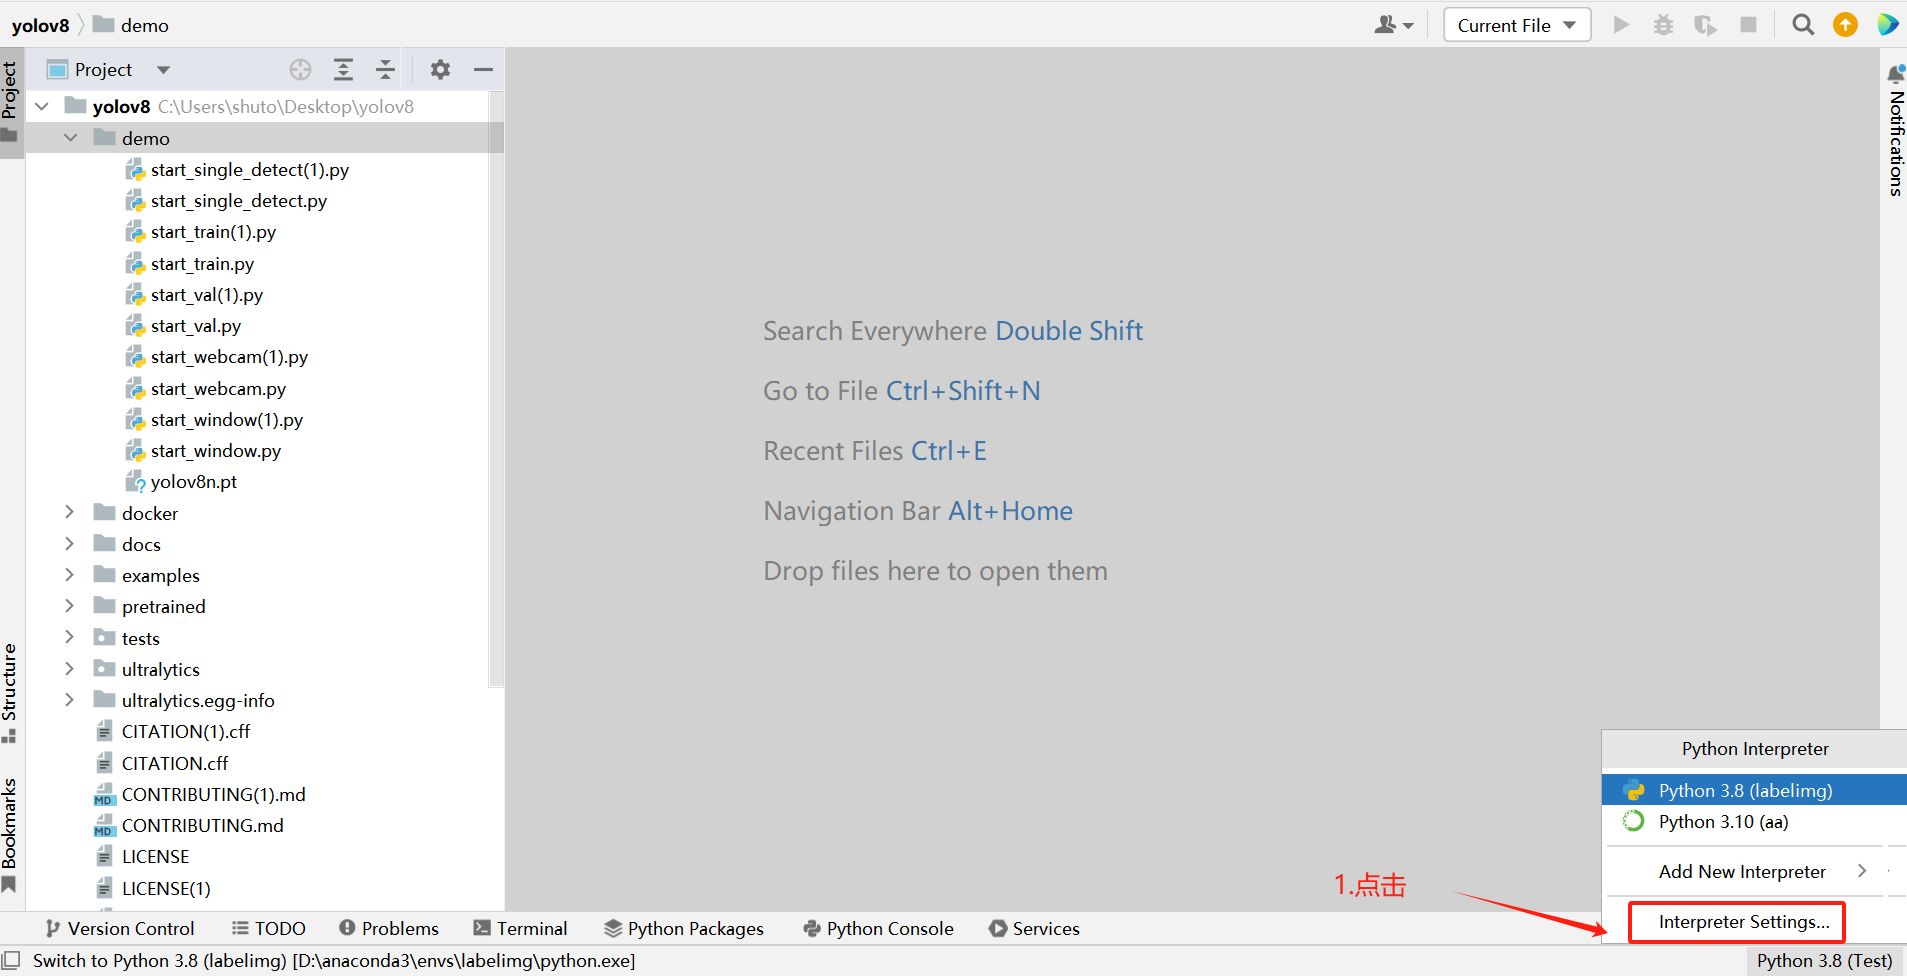Collapse the yolov8 root folder

[x=42, y=106]
